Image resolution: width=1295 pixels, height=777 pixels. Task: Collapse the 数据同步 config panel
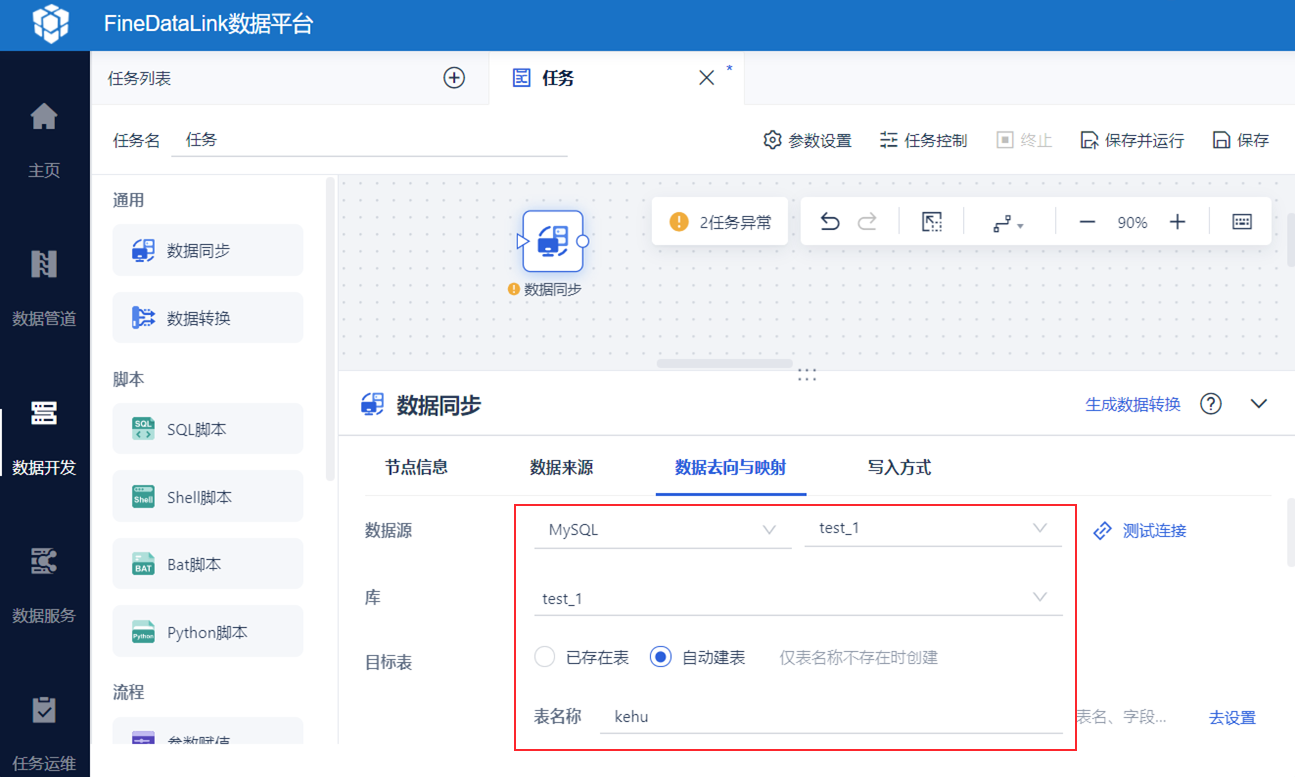pyautogui.click(x=1259, y=404)
